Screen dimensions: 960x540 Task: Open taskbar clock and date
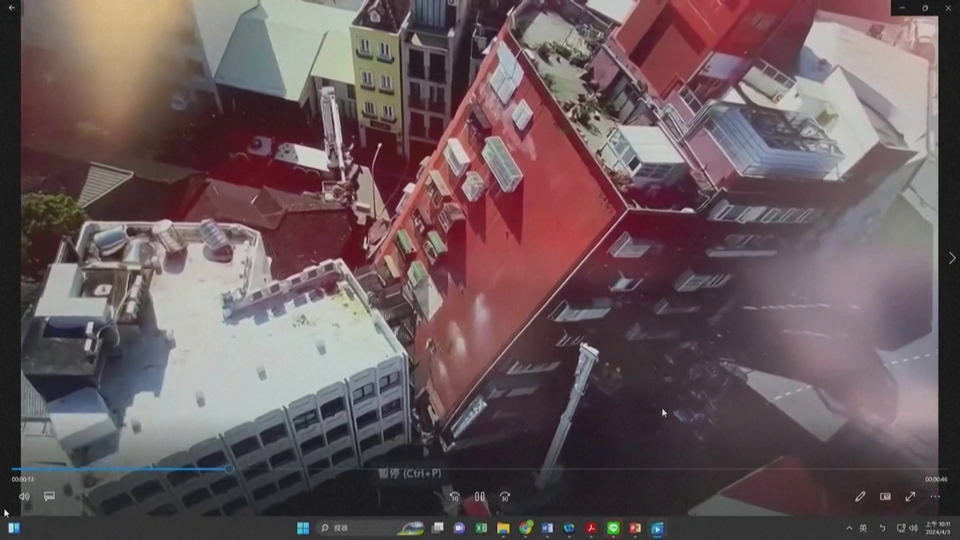click(x=937, y=528)
